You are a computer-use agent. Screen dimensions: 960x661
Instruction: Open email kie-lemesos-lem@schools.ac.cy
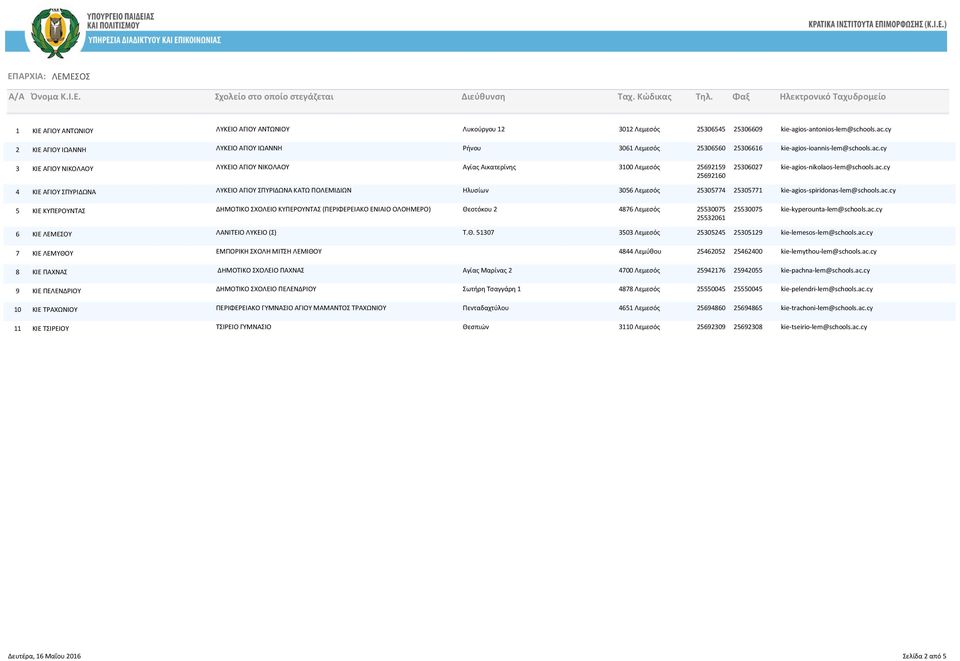coord(827,233)
